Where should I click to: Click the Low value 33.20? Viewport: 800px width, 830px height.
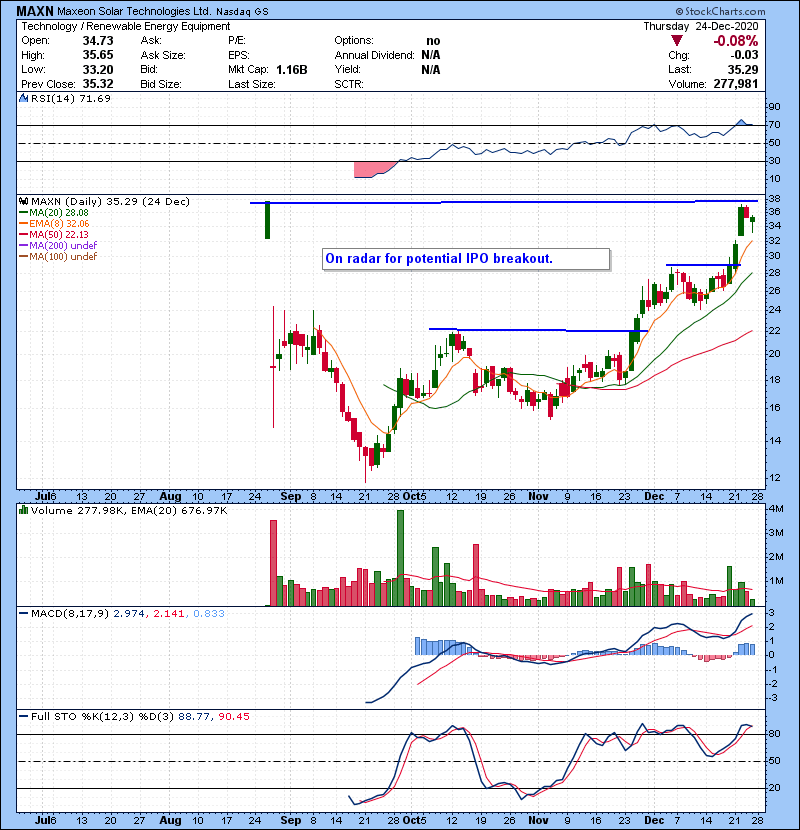[98, 69]
